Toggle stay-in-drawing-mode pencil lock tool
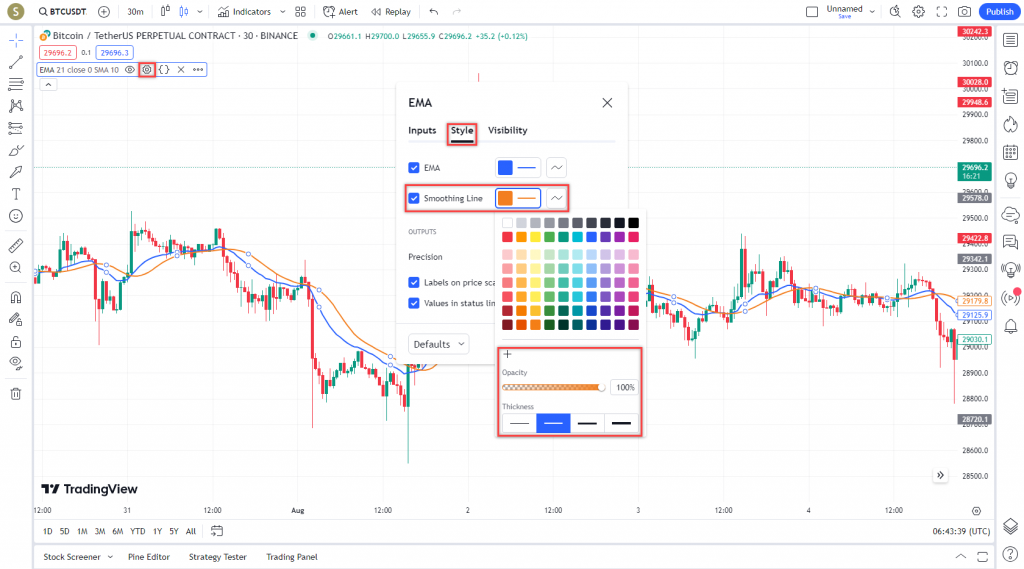This screenshot has width=1024, height=569. coord(16,319)
